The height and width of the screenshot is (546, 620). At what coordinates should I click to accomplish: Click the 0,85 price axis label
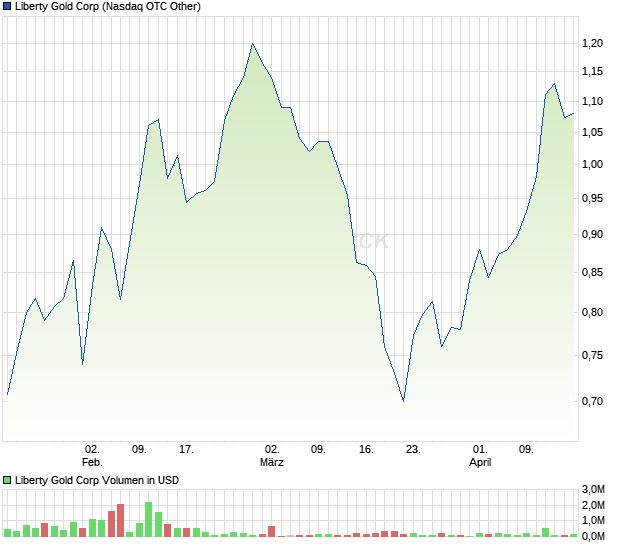[592, 272]
